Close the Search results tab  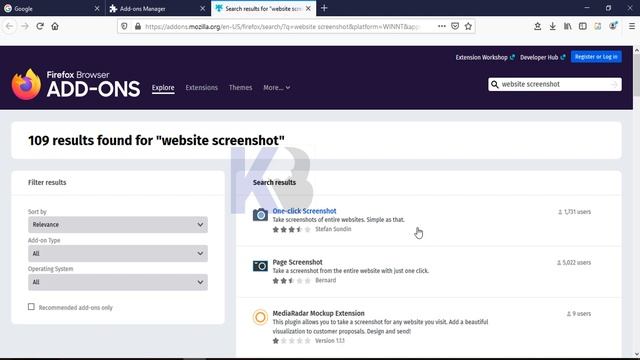tap(308, 8)
